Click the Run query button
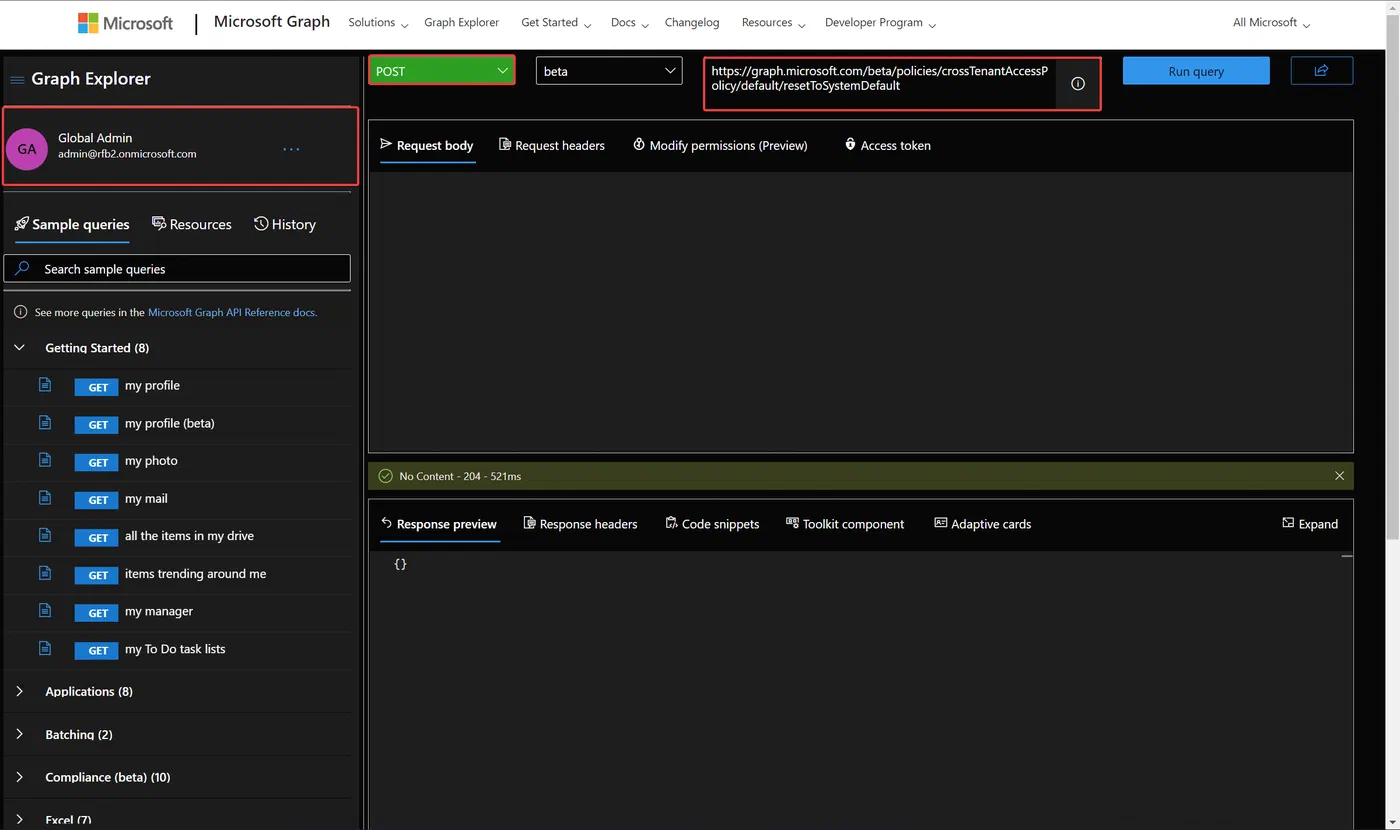The height and width of the screenshot is (830, 1400). click(x=1196, y=71)
